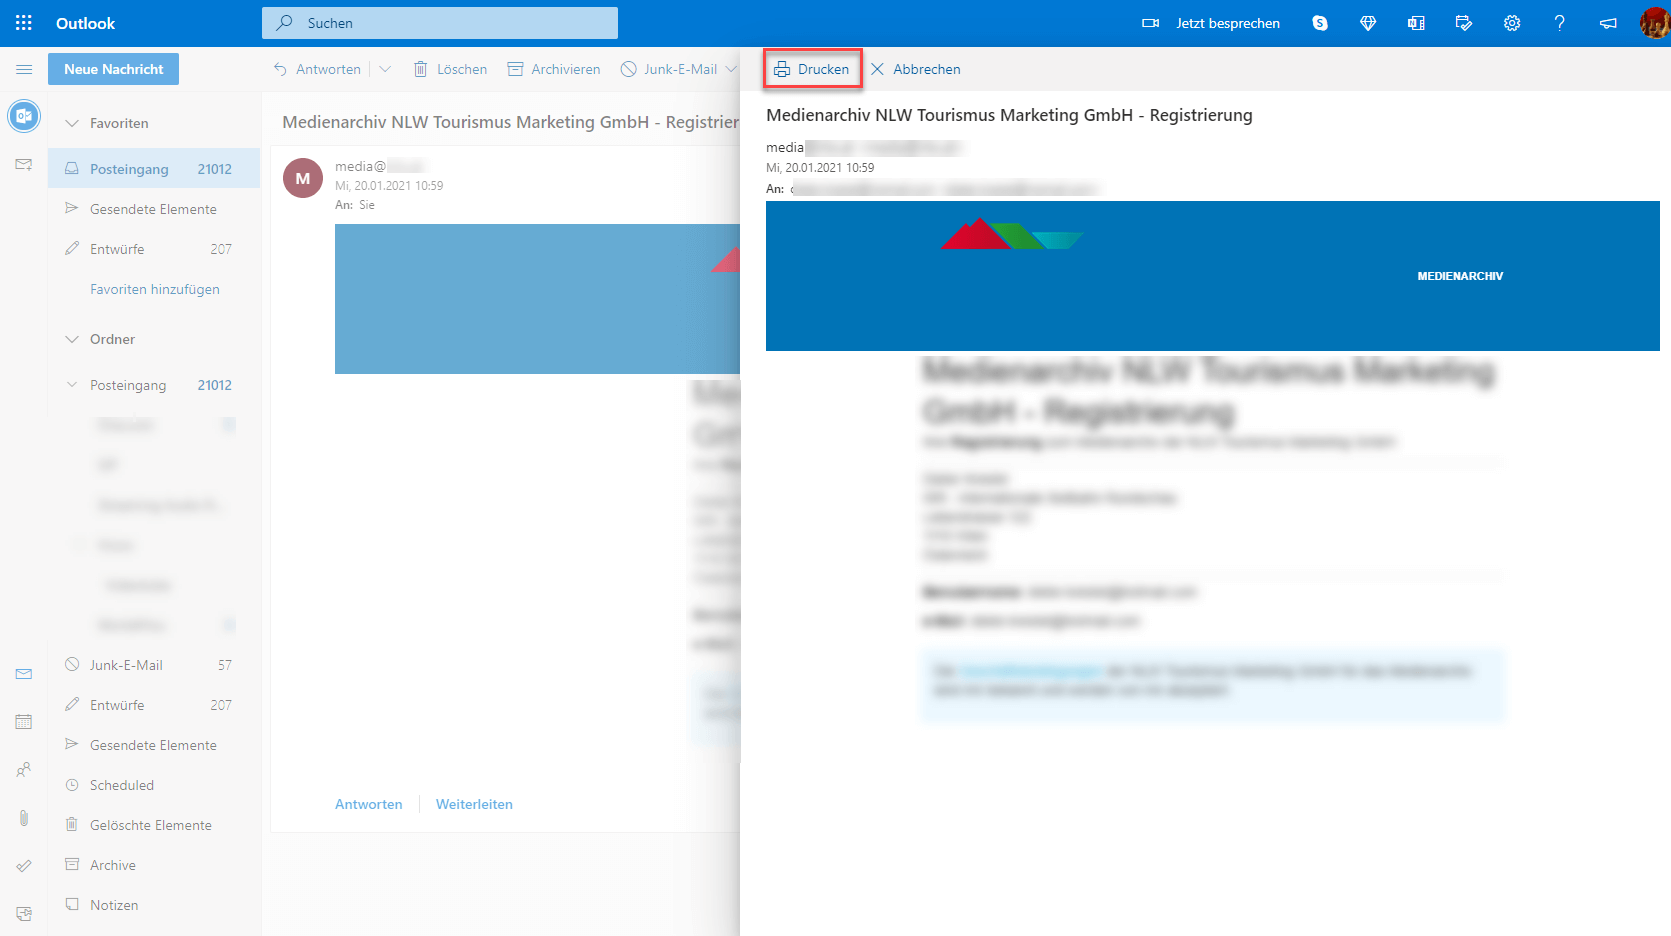Open the app launcher grid icon
1671x936 pixels.
24,23
